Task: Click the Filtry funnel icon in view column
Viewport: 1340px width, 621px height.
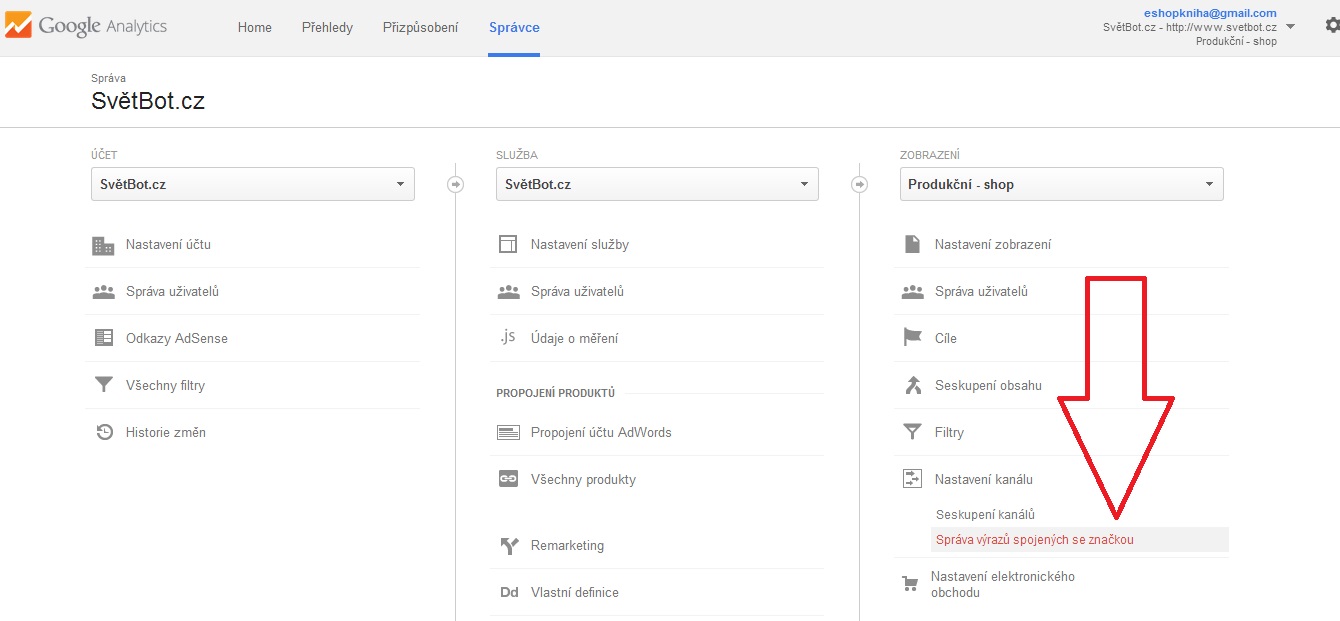Action: 912,432
